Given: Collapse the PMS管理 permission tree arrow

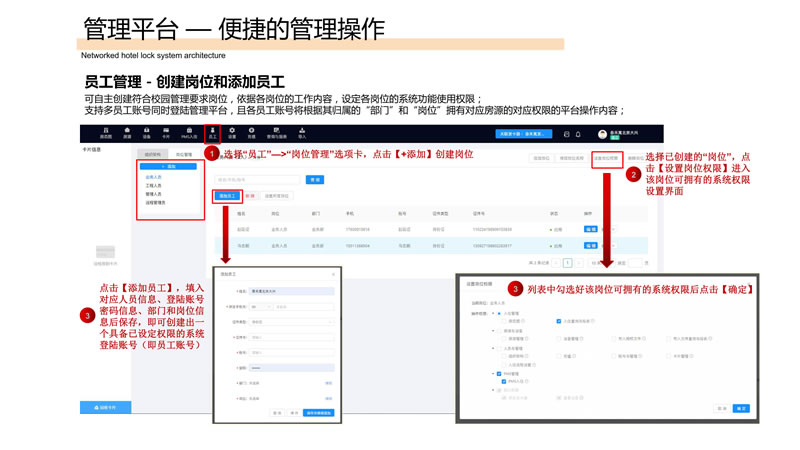Looking at the screenshot, I should click(x=493, y=374).
